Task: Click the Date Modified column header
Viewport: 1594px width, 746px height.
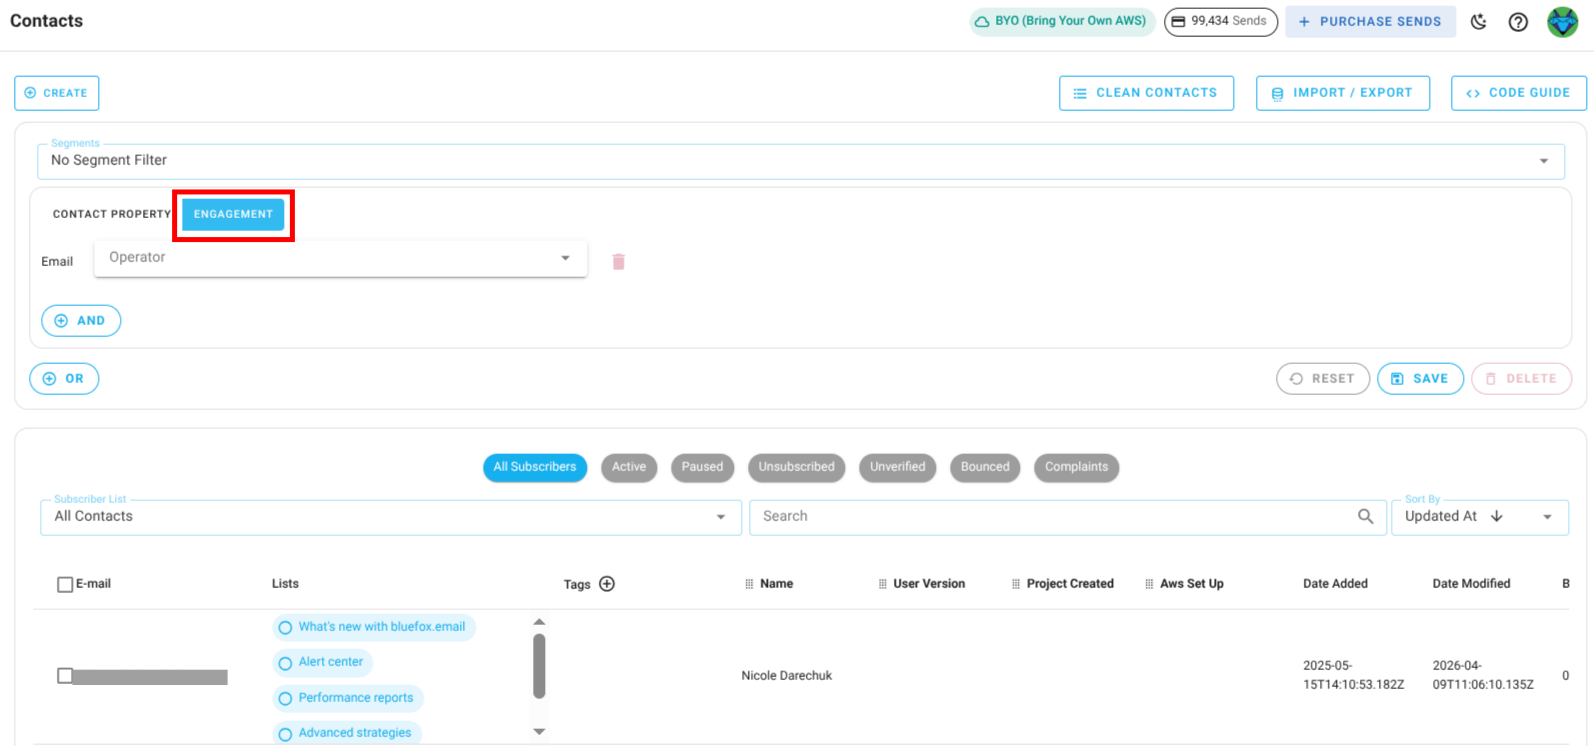Action: [1471, 584]
